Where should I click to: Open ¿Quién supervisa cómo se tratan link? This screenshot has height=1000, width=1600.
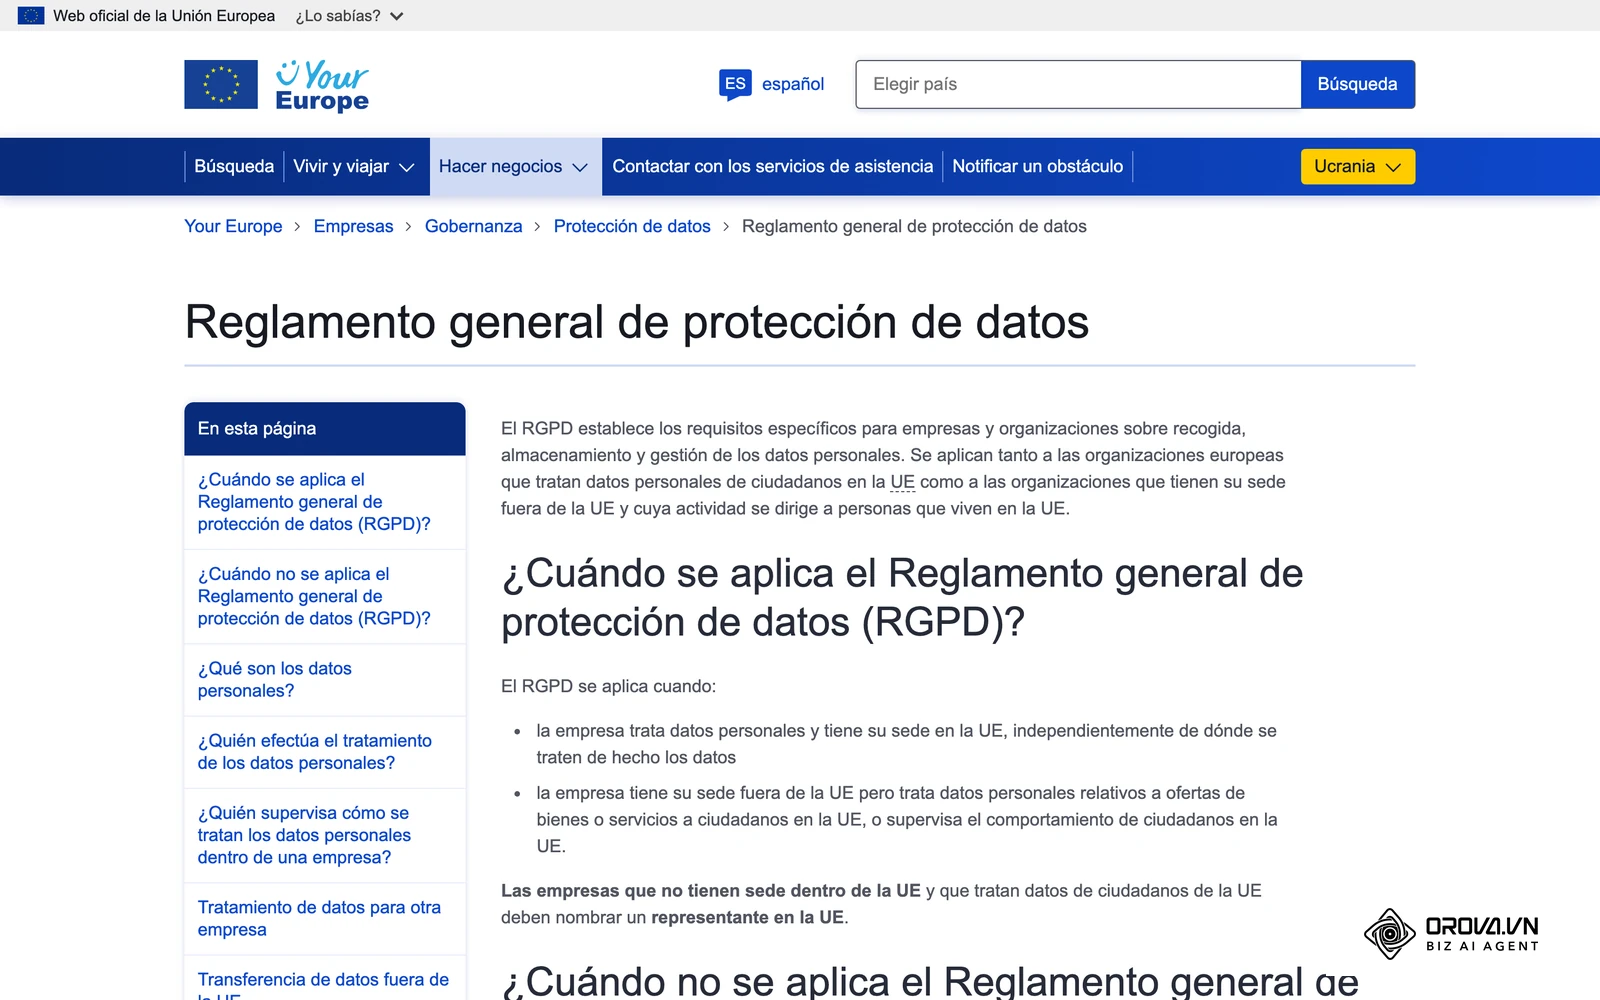(304, 835)
